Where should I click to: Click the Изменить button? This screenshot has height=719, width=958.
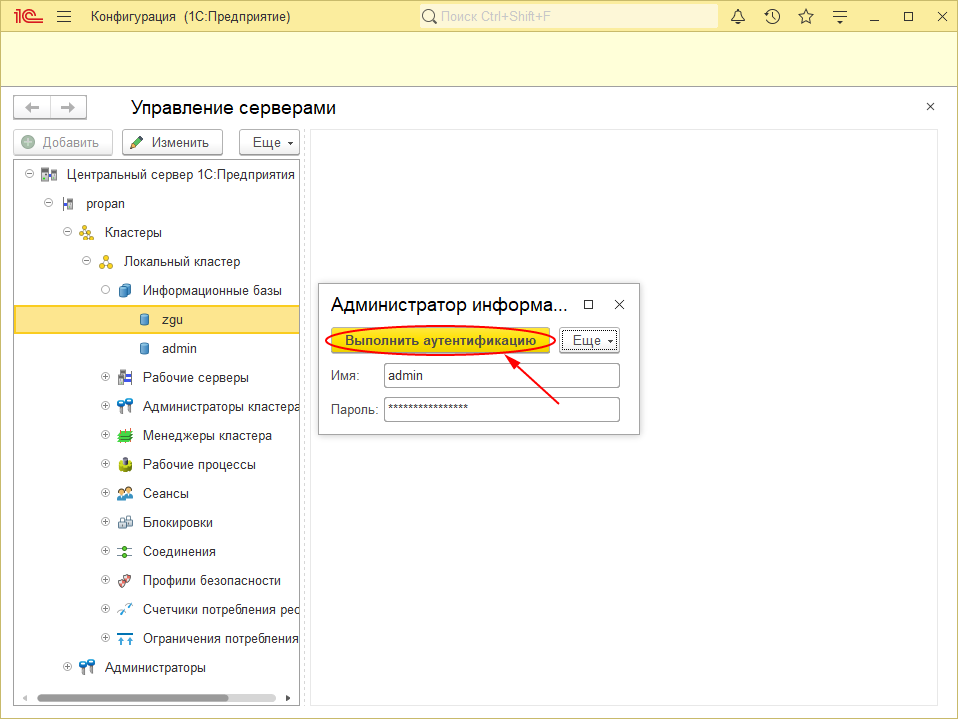[172, 142]
